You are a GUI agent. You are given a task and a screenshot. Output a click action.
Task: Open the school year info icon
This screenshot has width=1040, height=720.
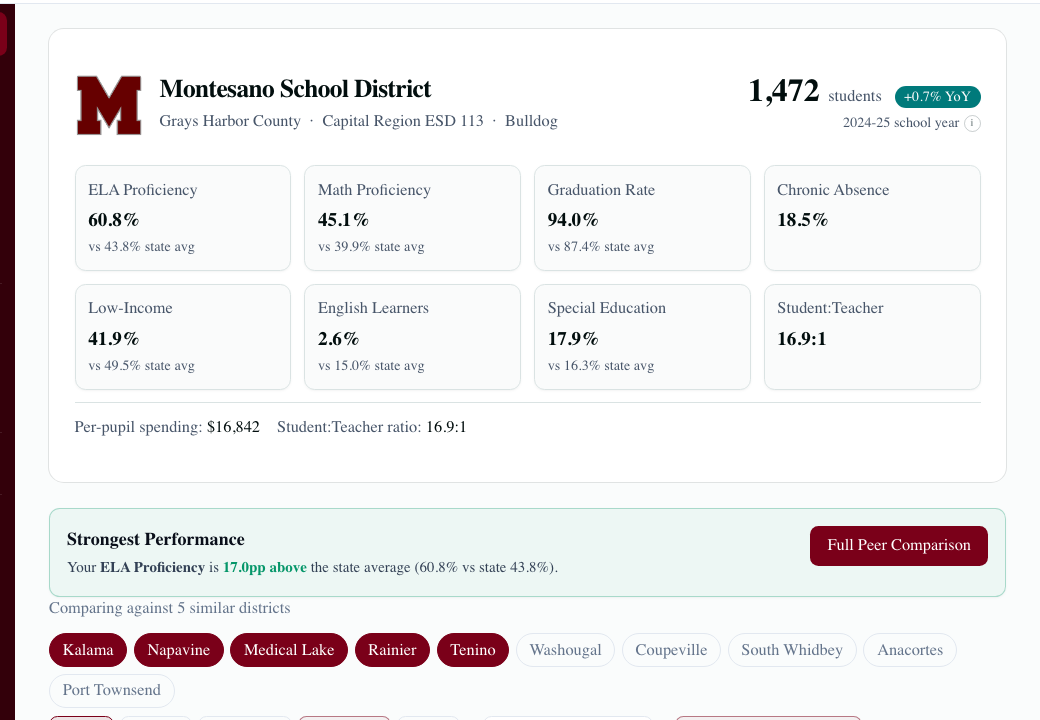point(972,123)
